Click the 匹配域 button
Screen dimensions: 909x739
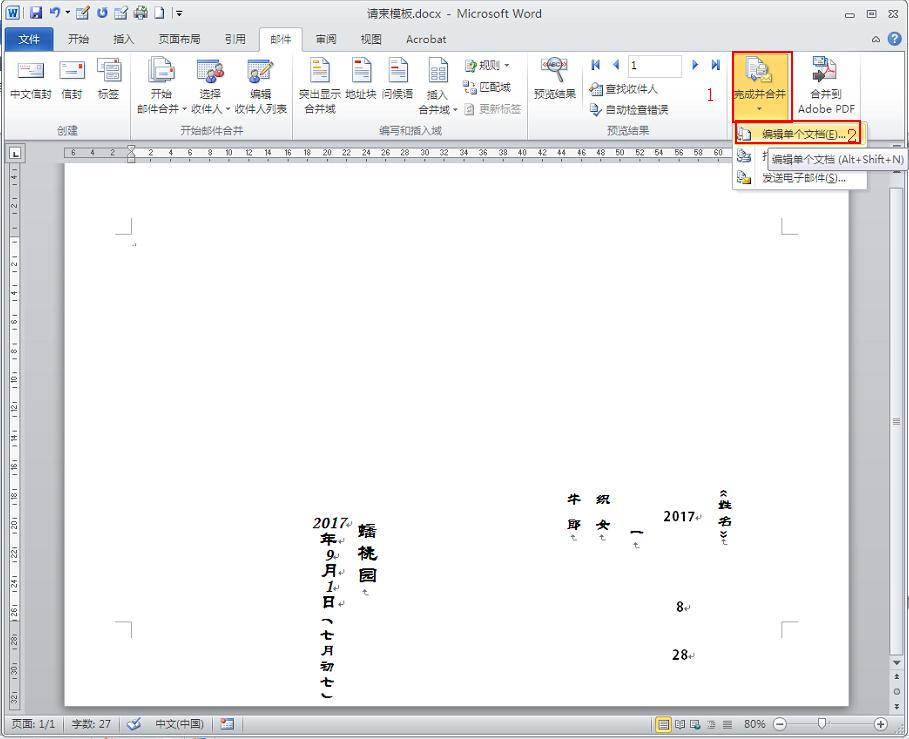coord(487,87)
